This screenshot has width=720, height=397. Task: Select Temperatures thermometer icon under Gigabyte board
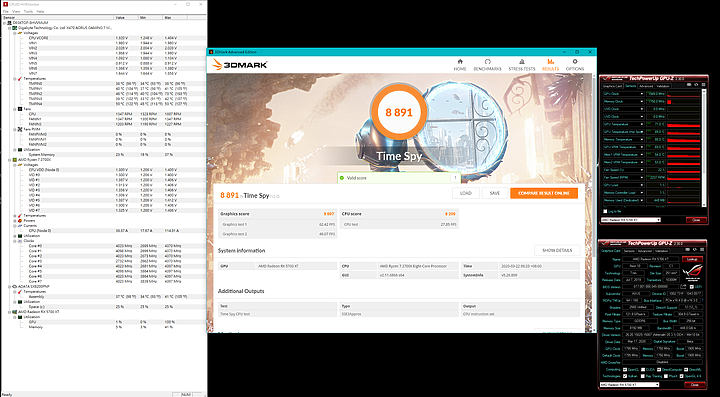[20, 79]
